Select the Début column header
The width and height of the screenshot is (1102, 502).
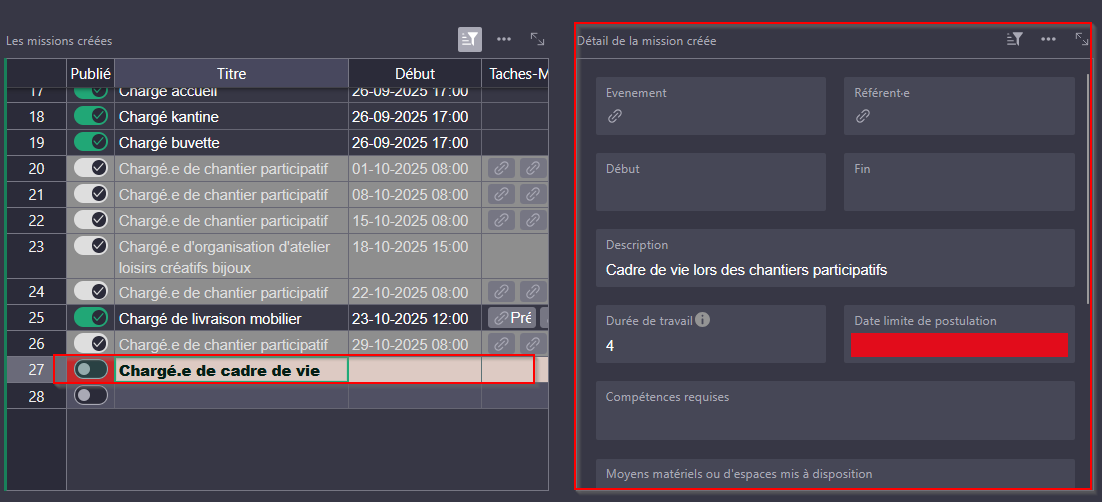click(414, 73)
